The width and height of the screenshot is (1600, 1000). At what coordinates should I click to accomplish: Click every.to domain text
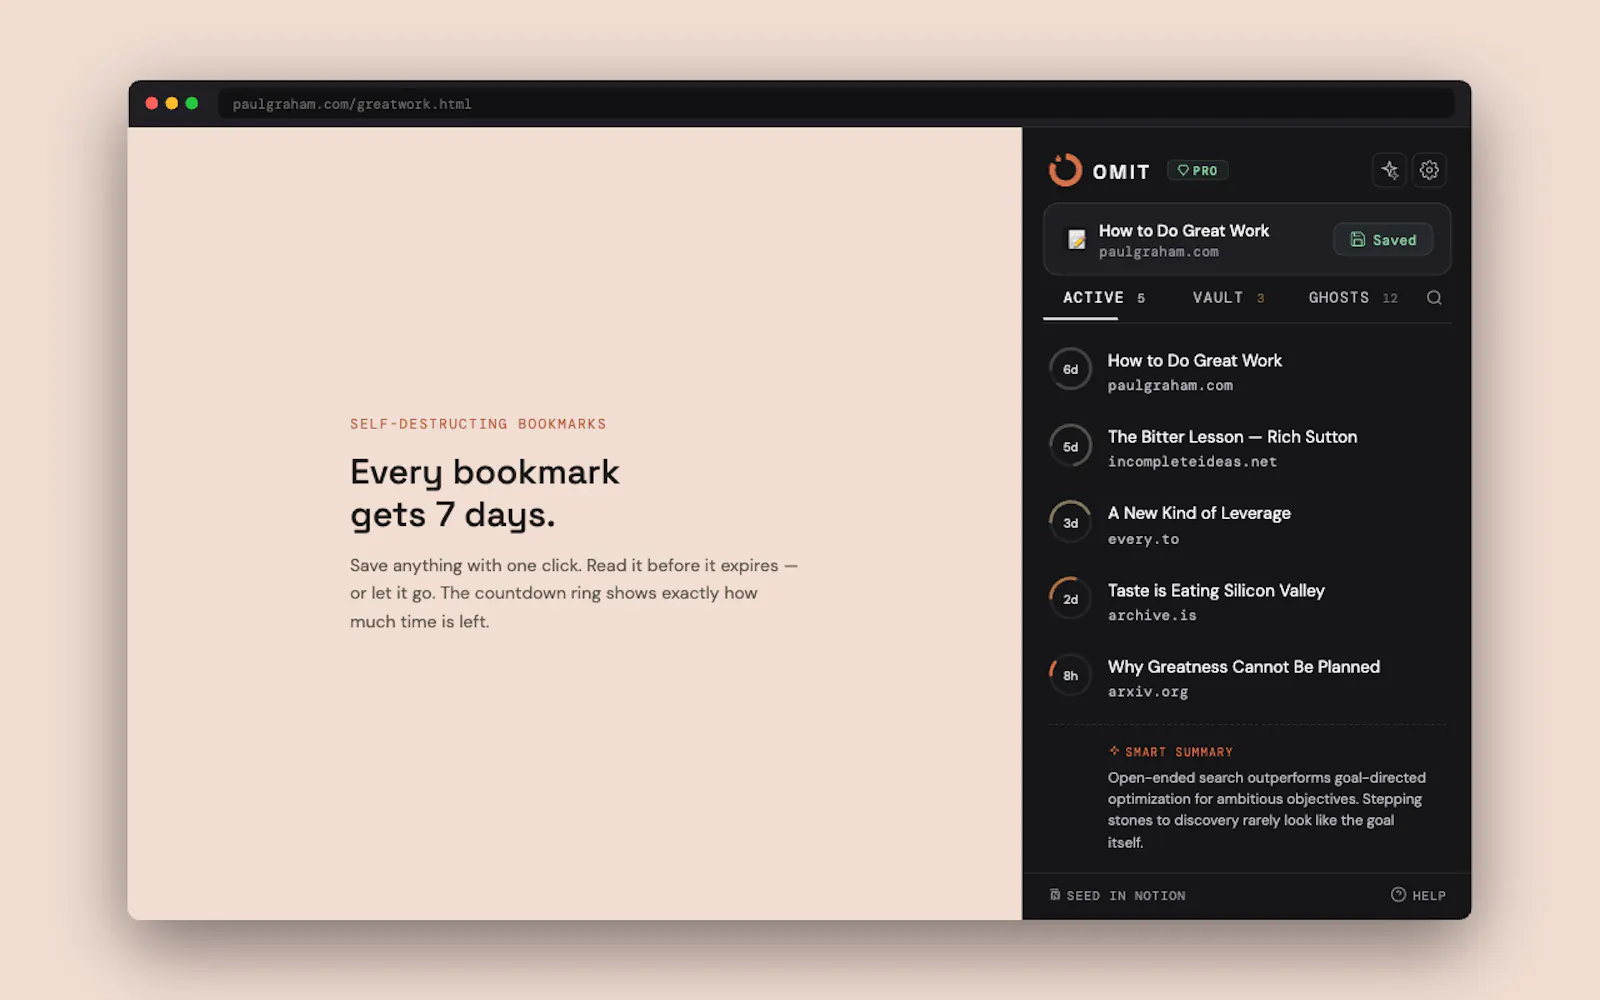click(1143, 539)
